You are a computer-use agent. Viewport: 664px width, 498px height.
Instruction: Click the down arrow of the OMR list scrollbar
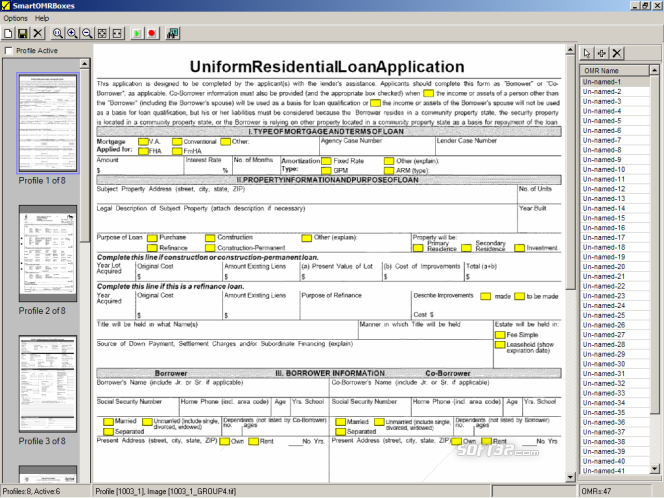click(x=655, y=469)
